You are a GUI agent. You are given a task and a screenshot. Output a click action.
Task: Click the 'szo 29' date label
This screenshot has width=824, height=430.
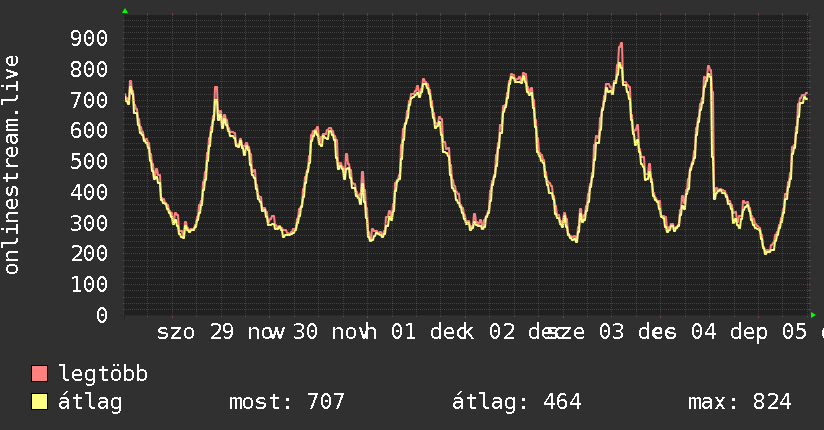tap(195, 332)
